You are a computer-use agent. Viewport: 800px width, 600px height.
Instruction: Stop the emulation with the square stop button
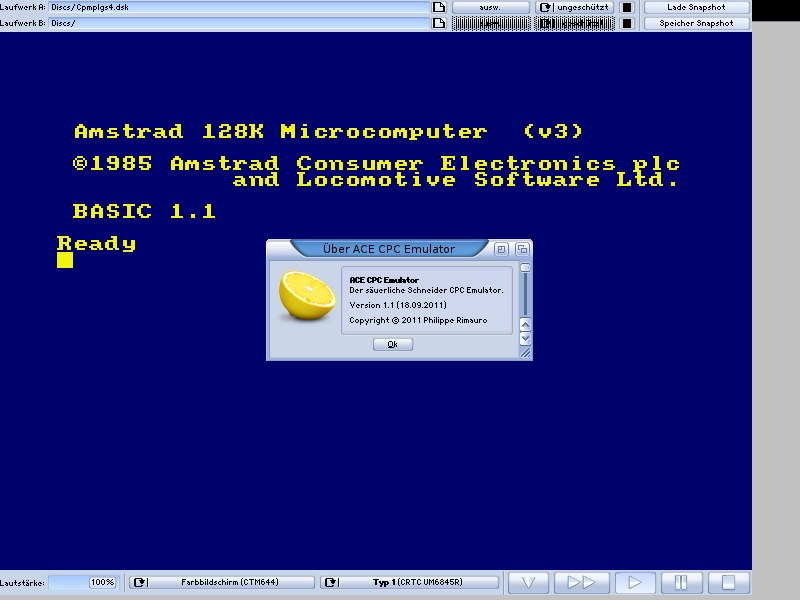point(729,582)
